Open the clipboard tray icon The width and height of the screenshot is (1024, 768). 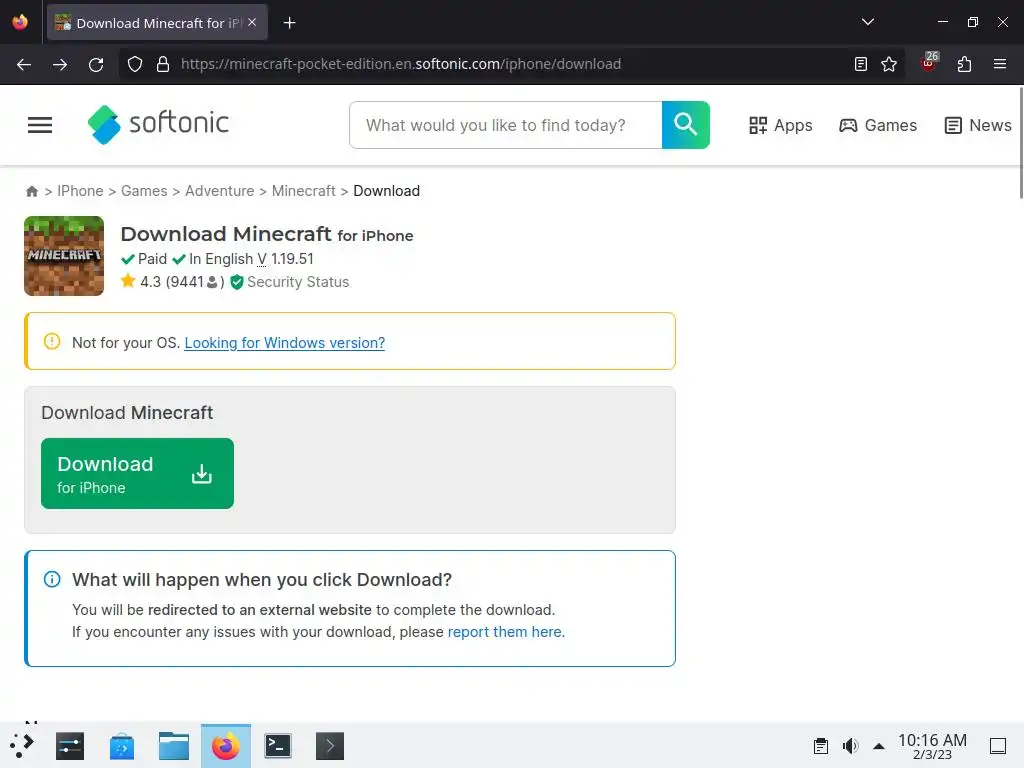pyautogui.click(x=821, y=746)
